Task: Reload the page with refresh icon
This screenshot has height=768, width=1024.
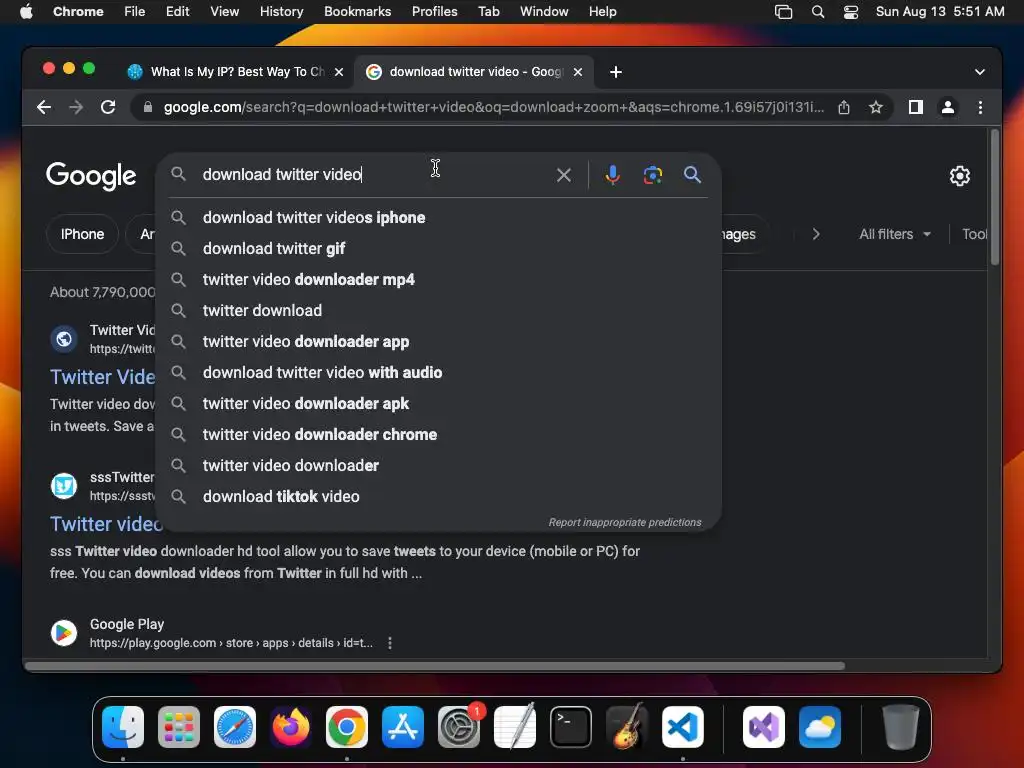Action: [x=108, y=107]
